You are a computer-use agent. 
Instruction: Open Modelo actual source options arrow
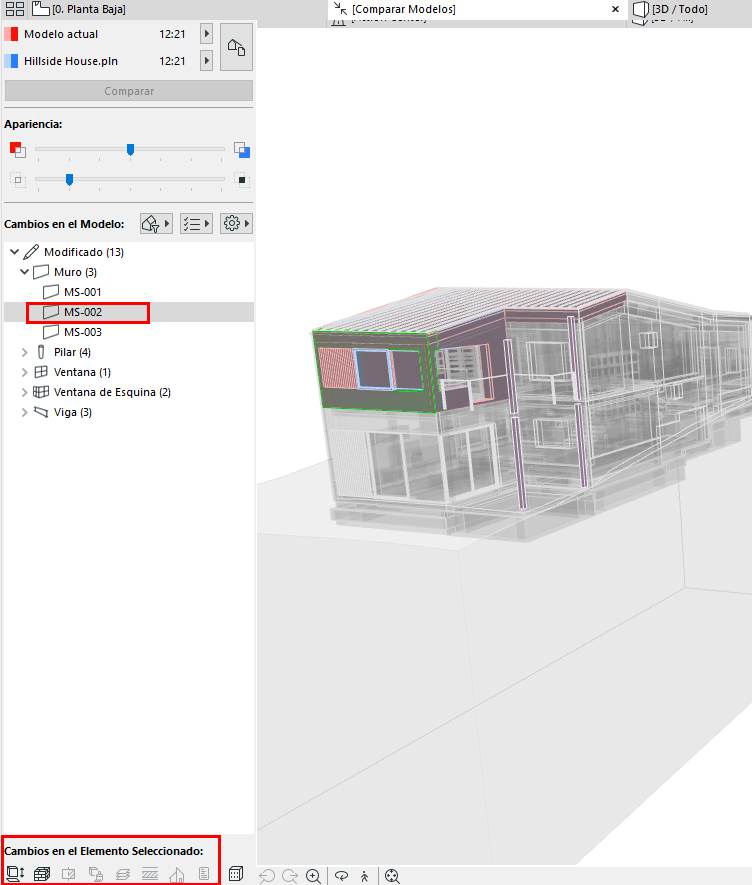(207, 34)
